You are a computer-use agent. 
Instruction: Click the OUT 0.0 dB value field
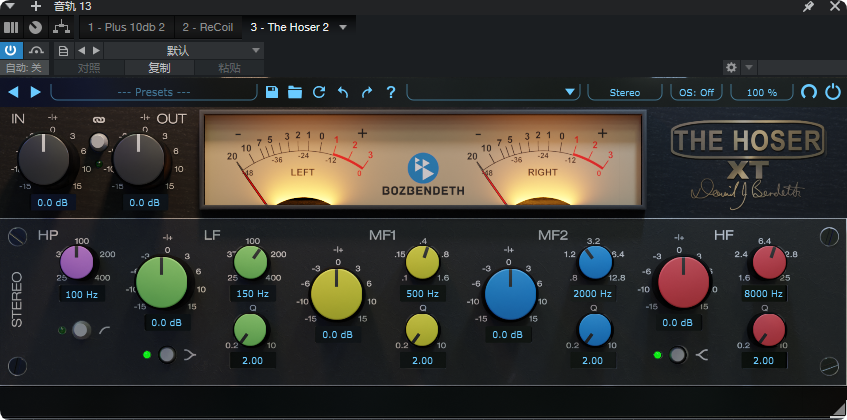(x=144, y=203)
